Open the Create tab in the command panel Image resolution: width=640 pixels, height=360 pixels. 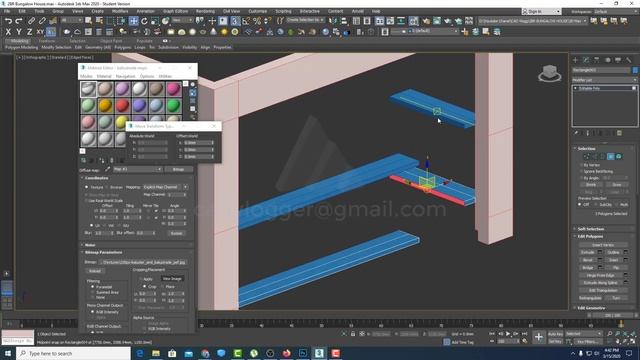point(576,60)
